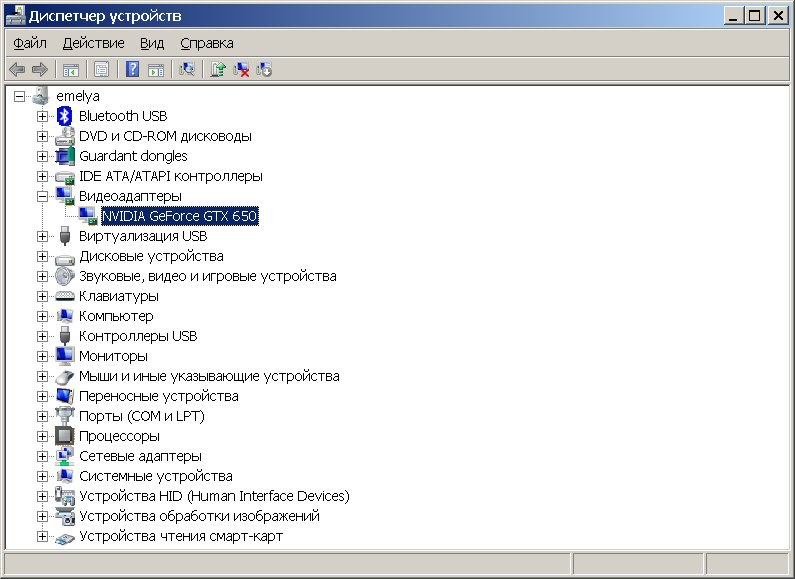Click the Процессоры chip icon
The width and height of the screenshot is (795, 579).
65,436
